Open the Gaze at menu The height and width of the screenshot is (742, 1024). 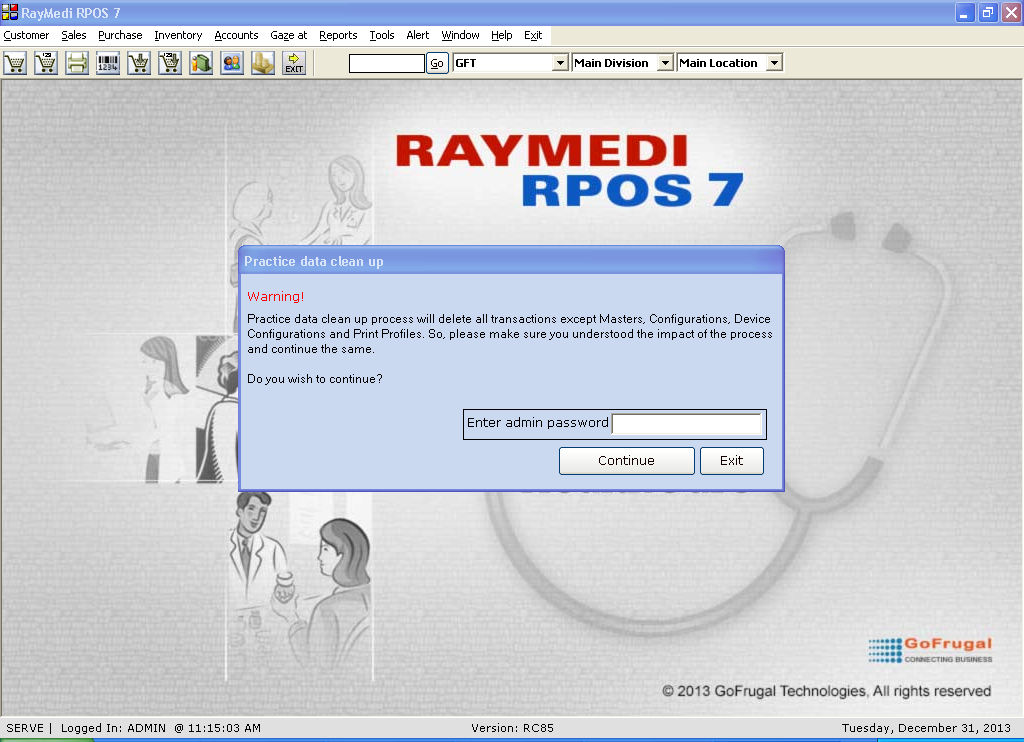(x=289, y=35)
